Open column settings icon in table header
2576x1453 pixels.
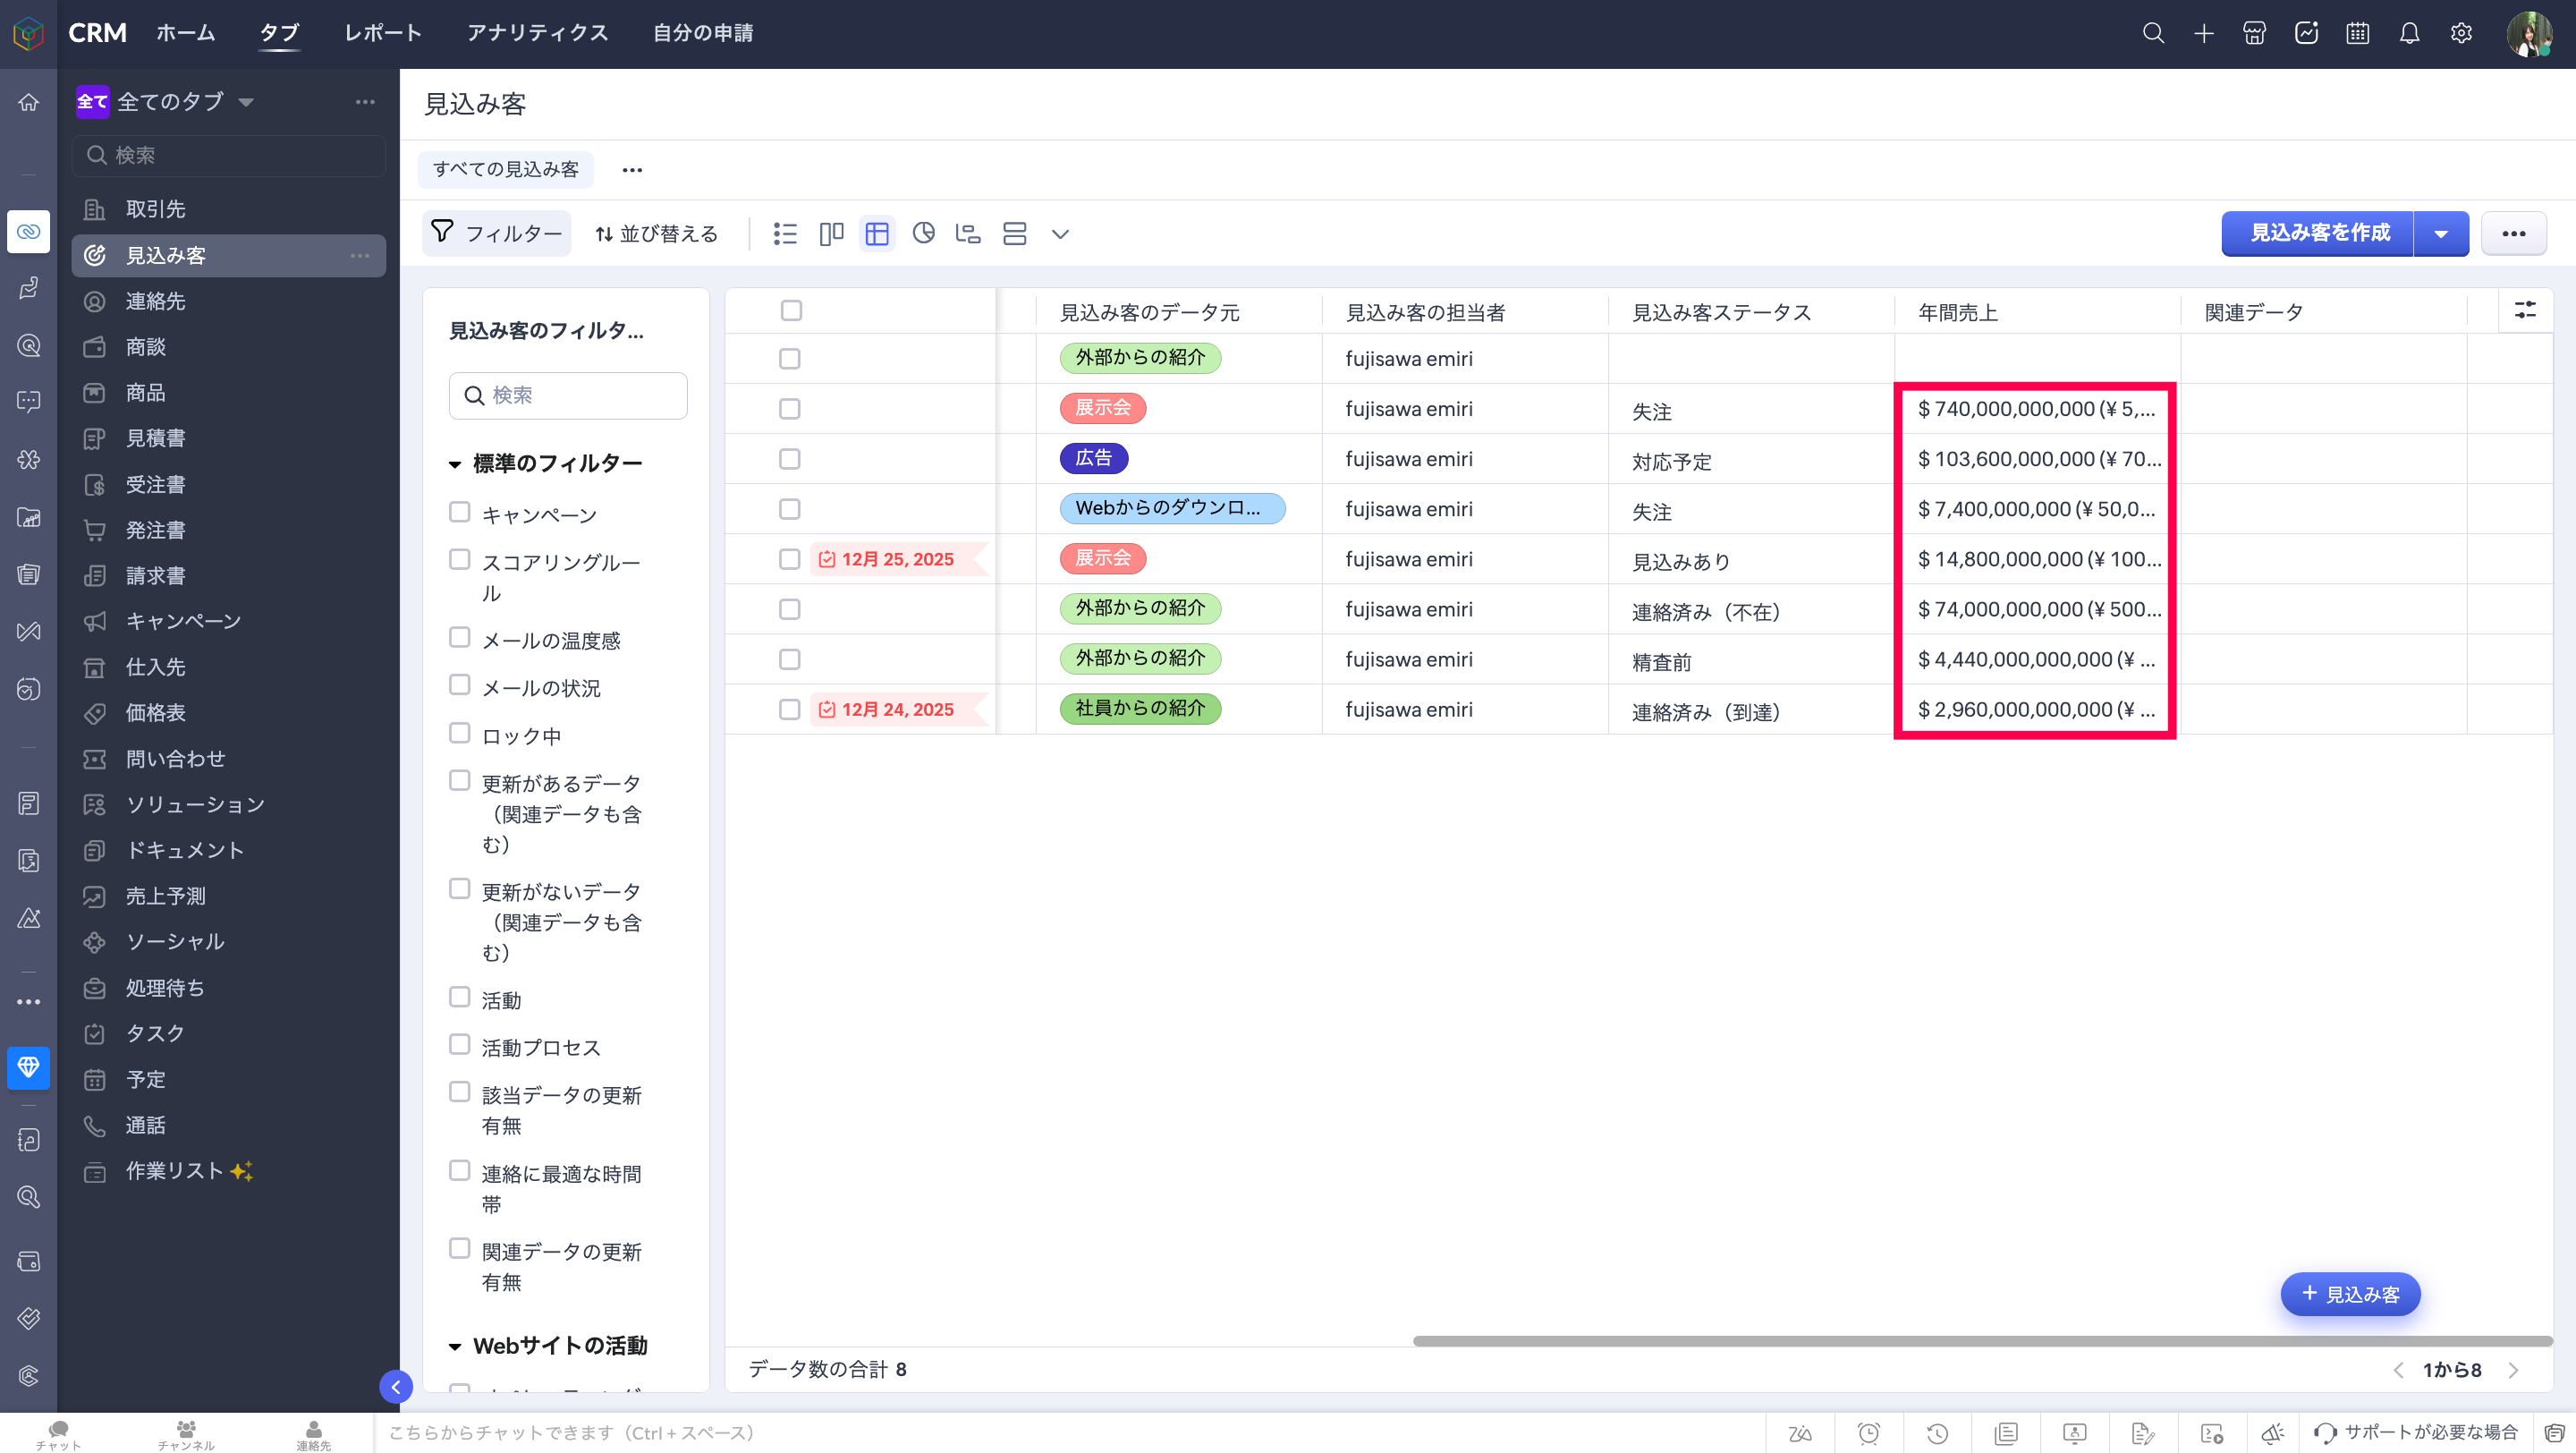(2524, 311)
